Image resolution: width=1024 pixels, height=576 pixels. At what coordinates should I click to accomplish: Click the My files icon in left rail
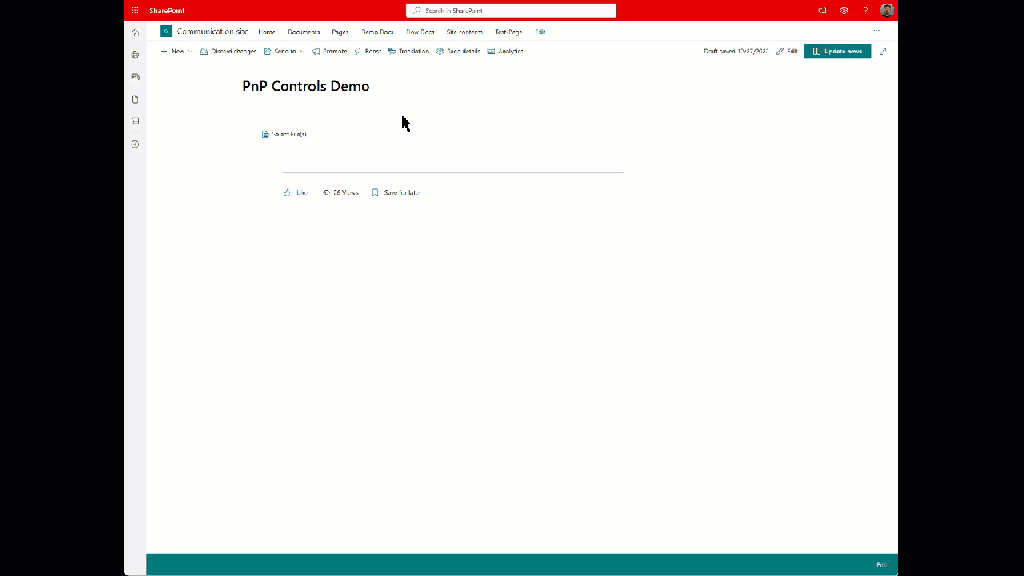pyautogui.click(x=135, y=99)
